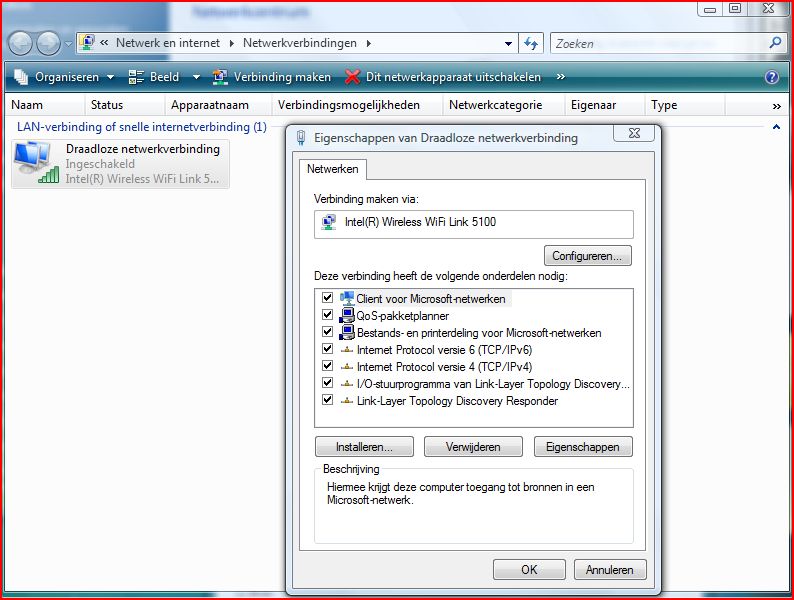Click Verbinding maken in the toolbar

click(x=271, y=77)
